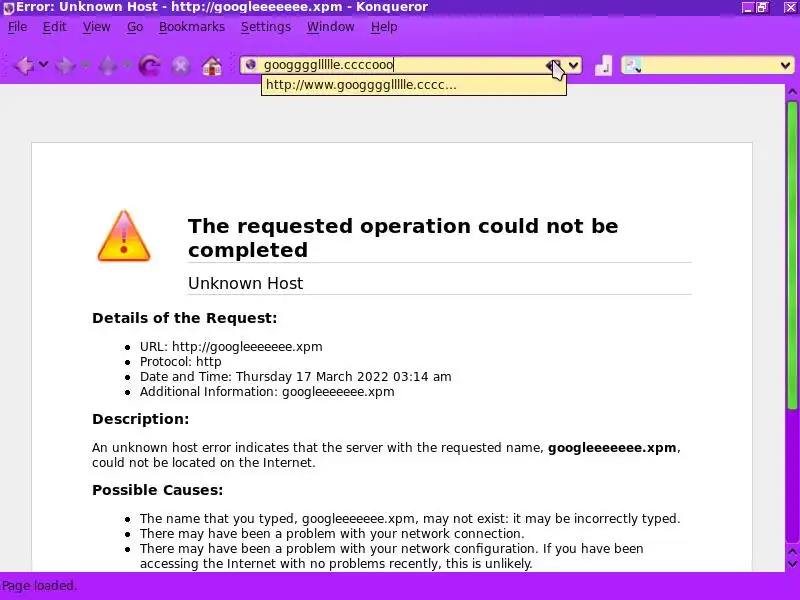Open the Settings menu
The image size is (800, 600).
pos(266,27)
